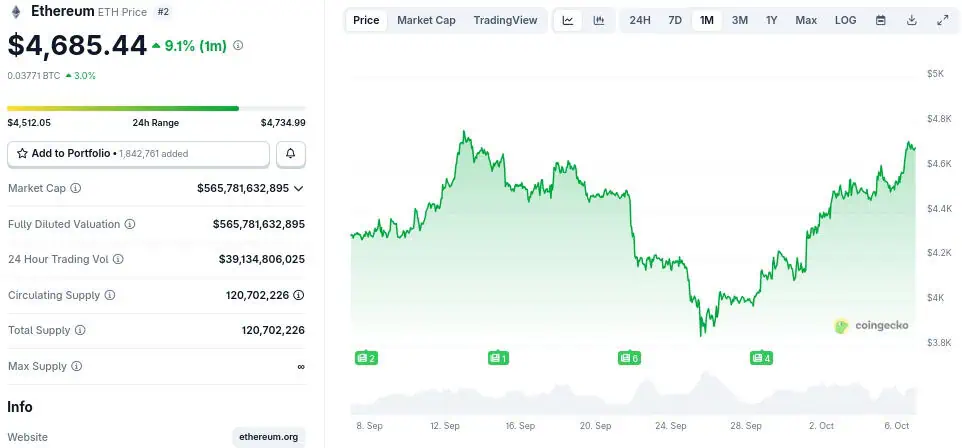962x448 pixels.
Task: Select the Max time range
Action: [806, 20]
